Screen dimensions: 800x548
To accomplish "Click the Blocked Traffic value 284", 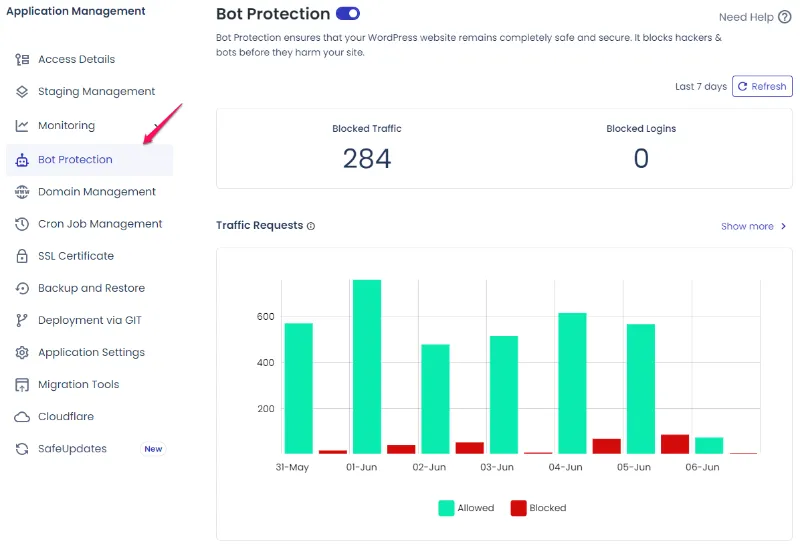I will click(x=367, y=159).
